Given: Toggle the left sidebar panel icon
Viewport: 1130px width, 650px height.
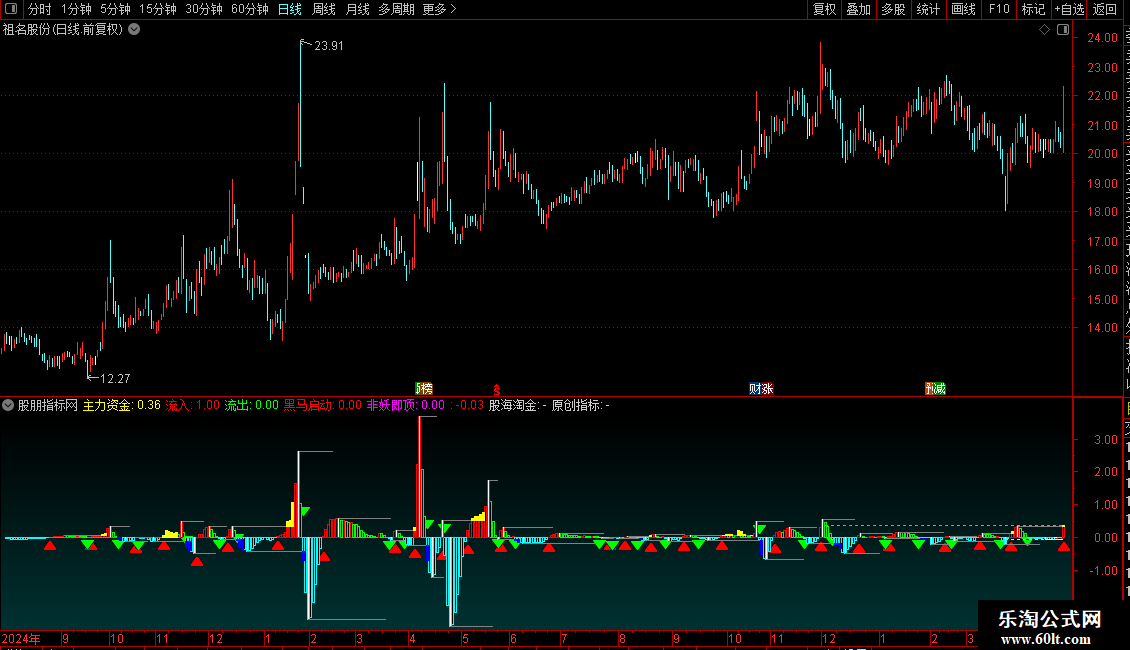Looking at the screenshot, I should coord(11,9).
